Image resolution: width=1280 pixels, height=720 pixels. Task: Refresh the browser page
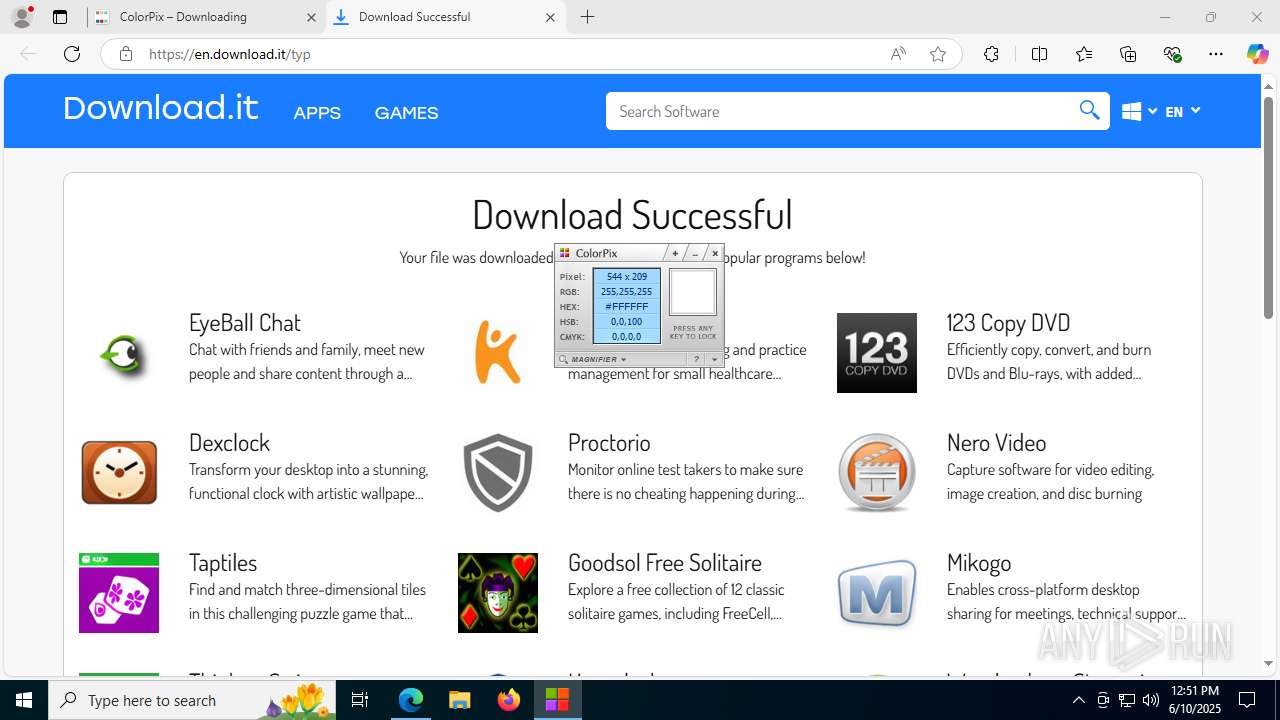pos(72,54)
